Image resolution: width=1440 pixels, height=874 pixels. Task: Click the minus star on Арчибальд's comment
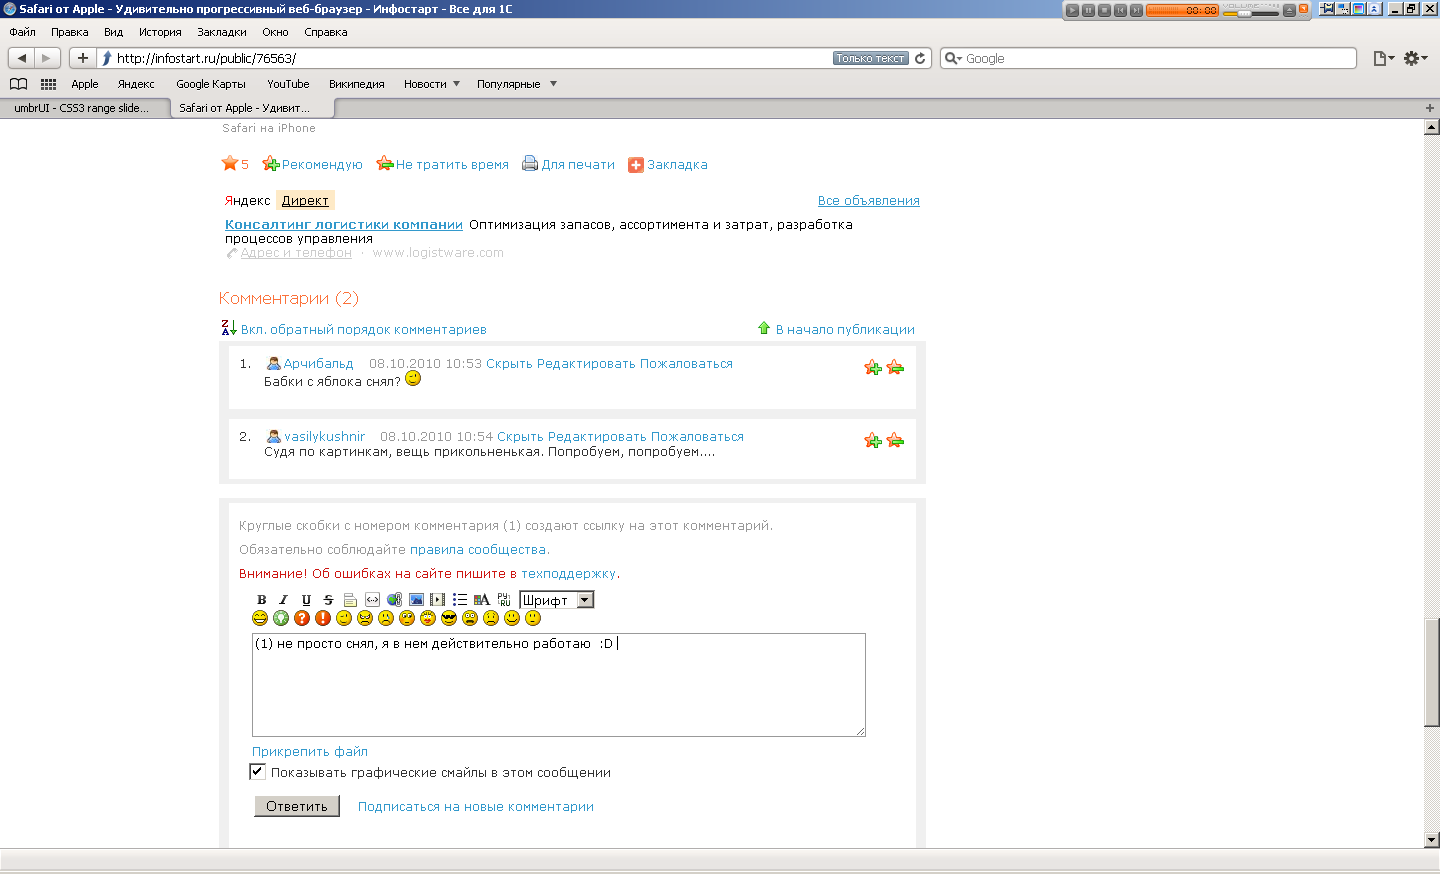[895, 368]
